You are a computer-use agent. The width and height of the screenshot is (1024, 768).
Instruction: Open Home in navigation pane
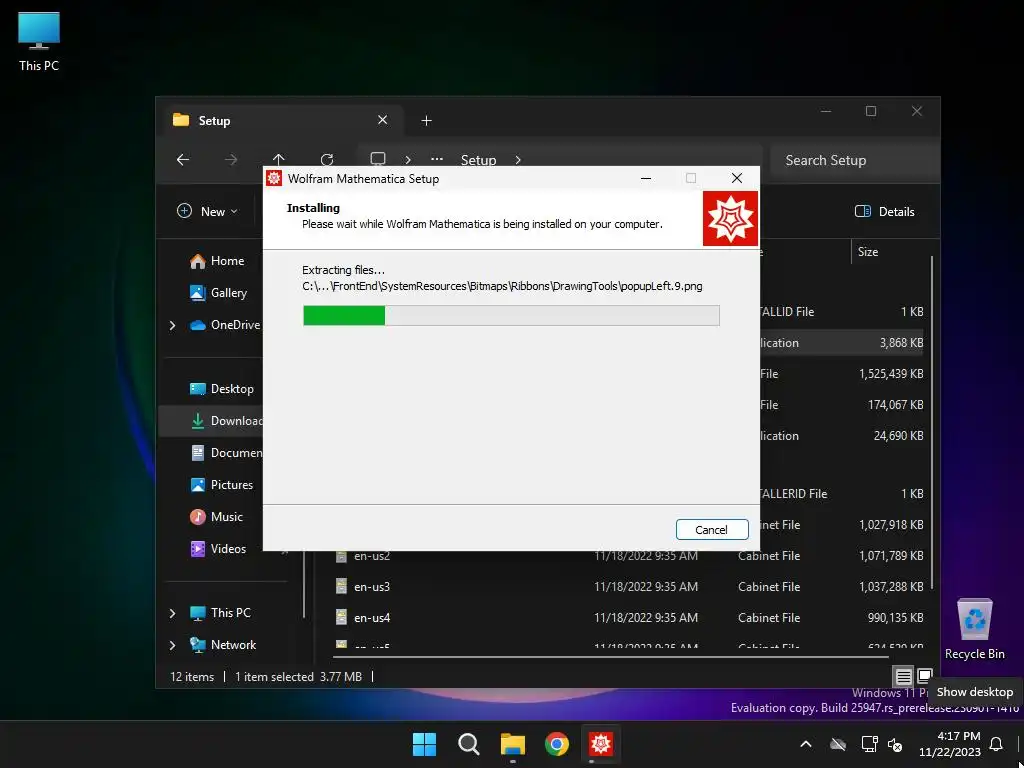(x=218, y=261)
